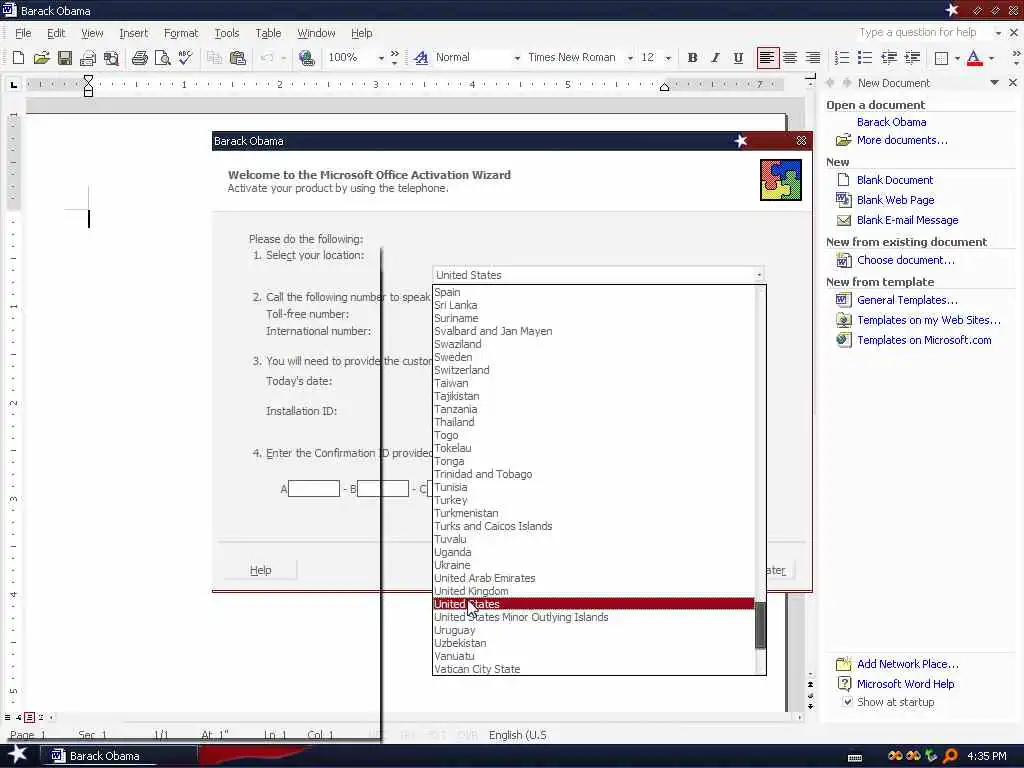Click the star Start button on taskbar

(x=18, y=755)
